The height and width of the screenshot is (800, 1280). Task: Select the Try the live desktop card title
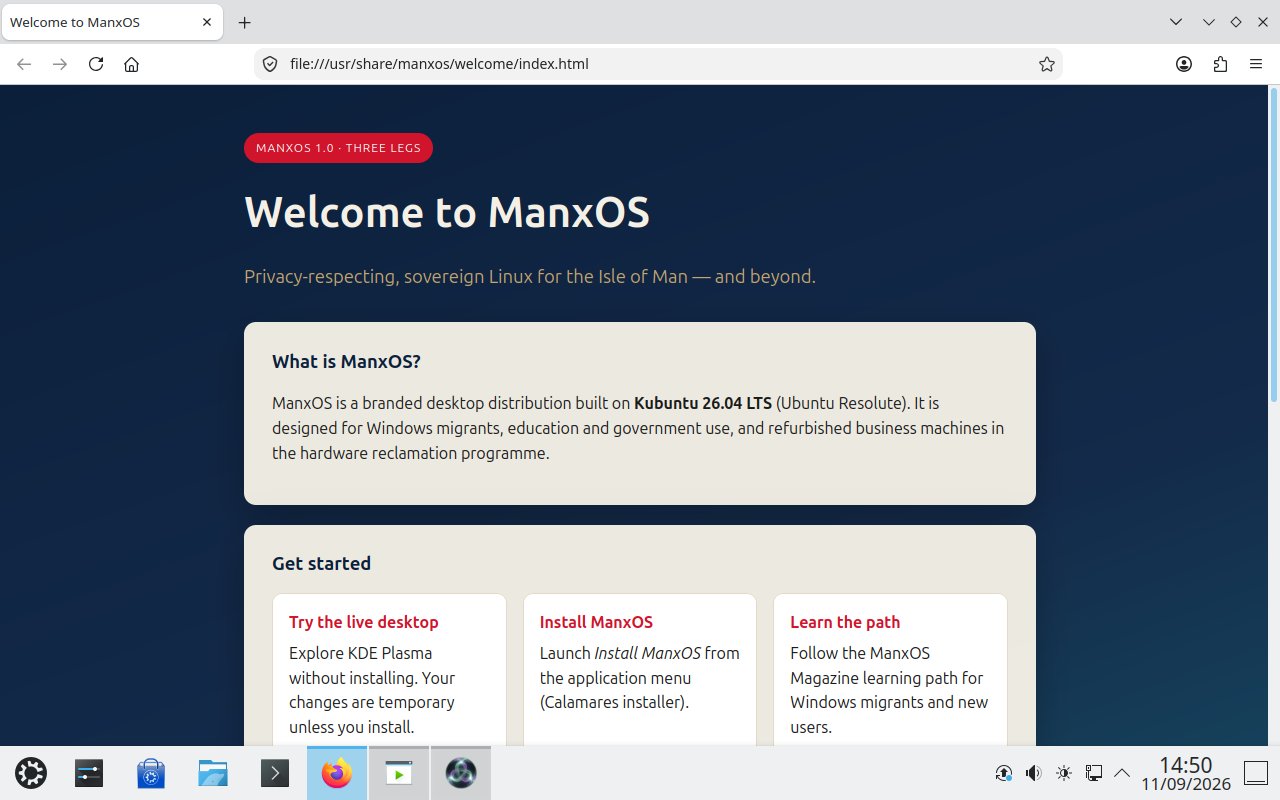pyautogui.click(x=364, y=622)
